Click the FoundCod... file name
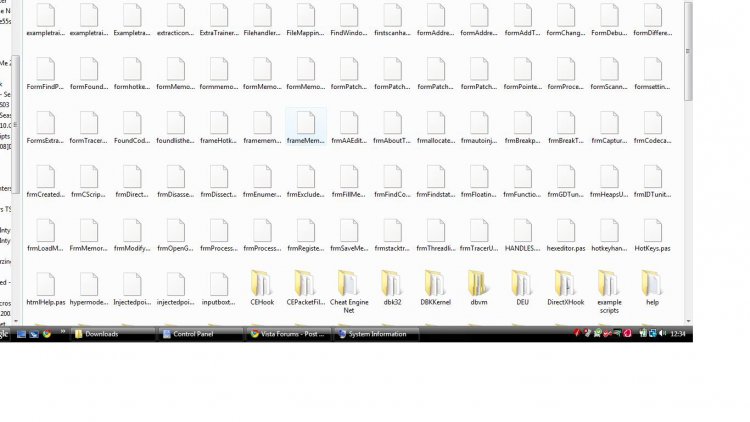The height and width of the screenshot is (422, 750). (x=132, y=141)
